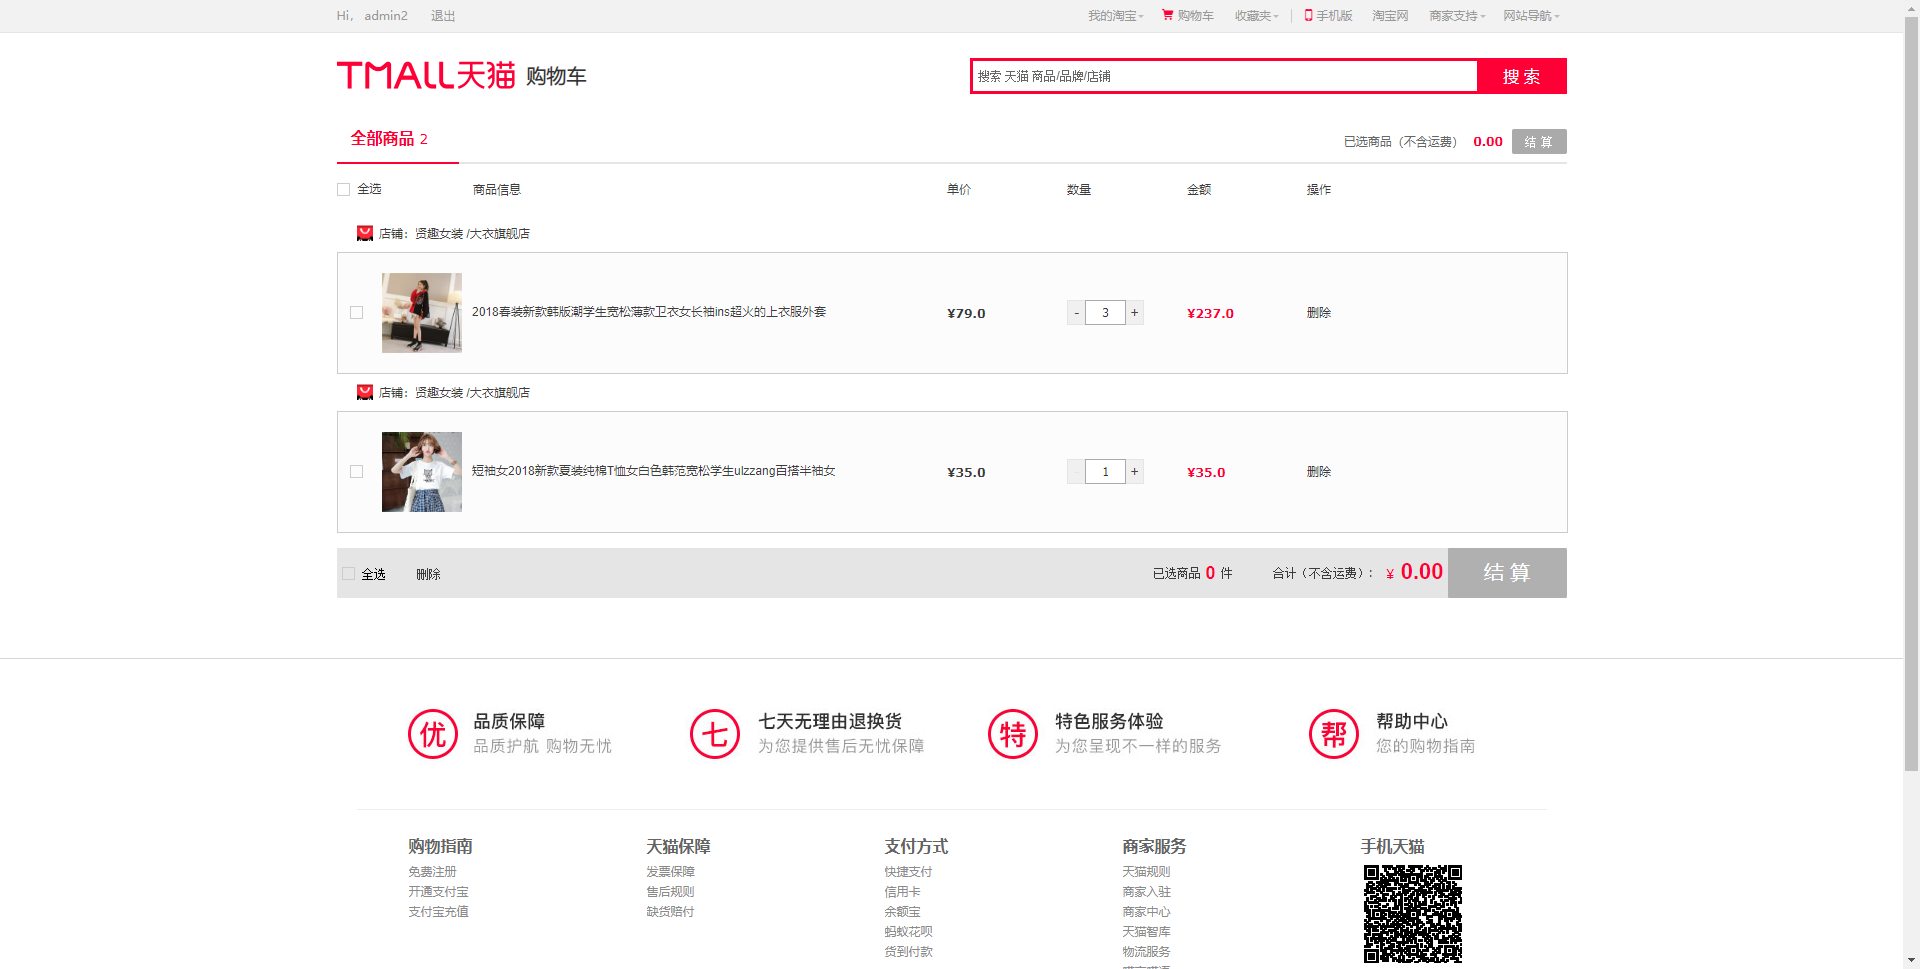
Task: Open 蚂蚁花呗 footer link
Action: [x=908, y=932]
